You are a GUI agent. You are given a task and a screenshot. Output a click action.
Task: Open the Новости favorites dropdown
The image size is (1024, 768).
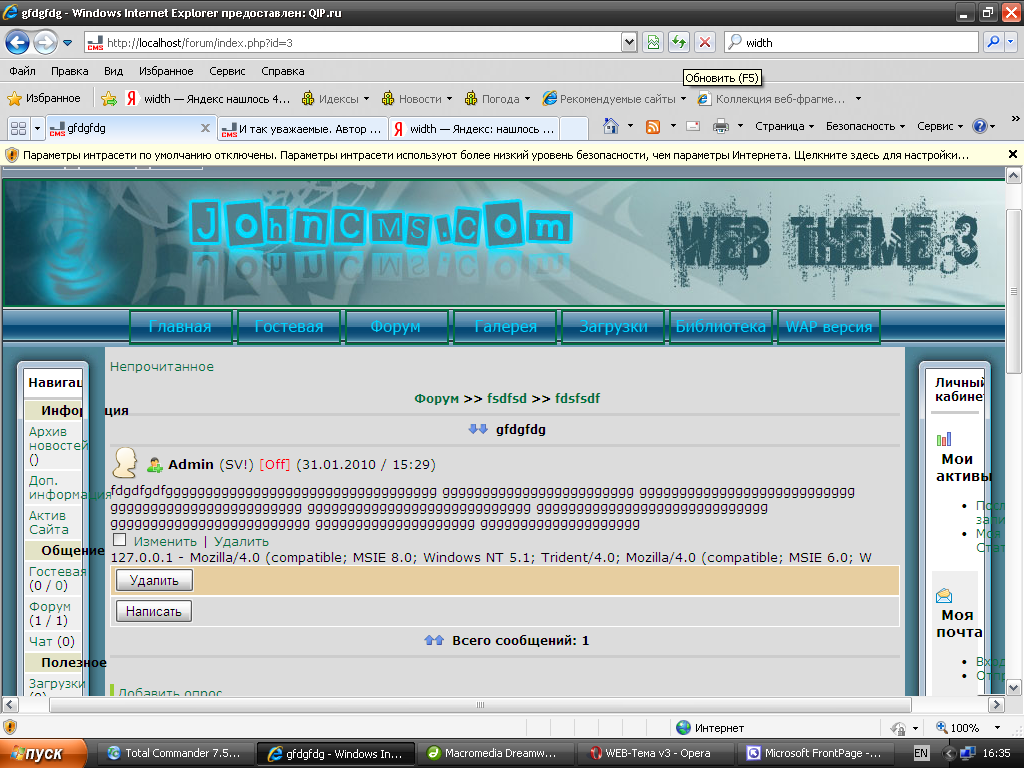click(417, 99)
